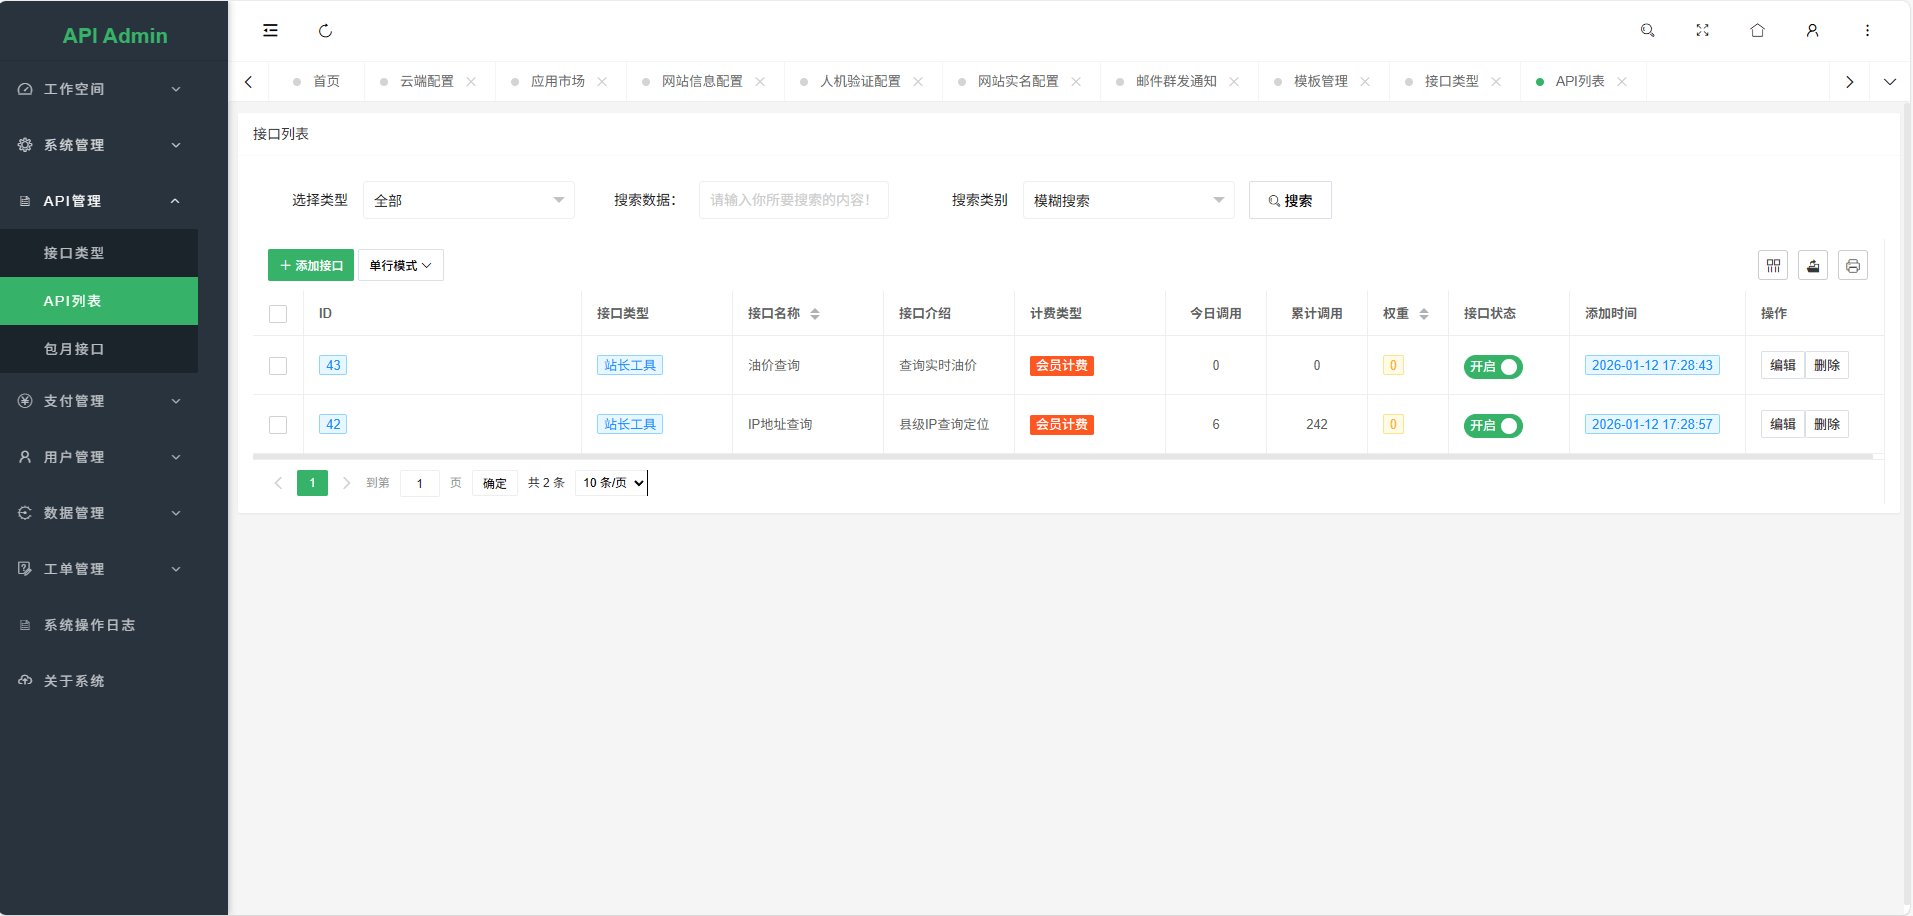
Task: Toggle sidebar with the menu collapse icon
Action: click(270, 30)
